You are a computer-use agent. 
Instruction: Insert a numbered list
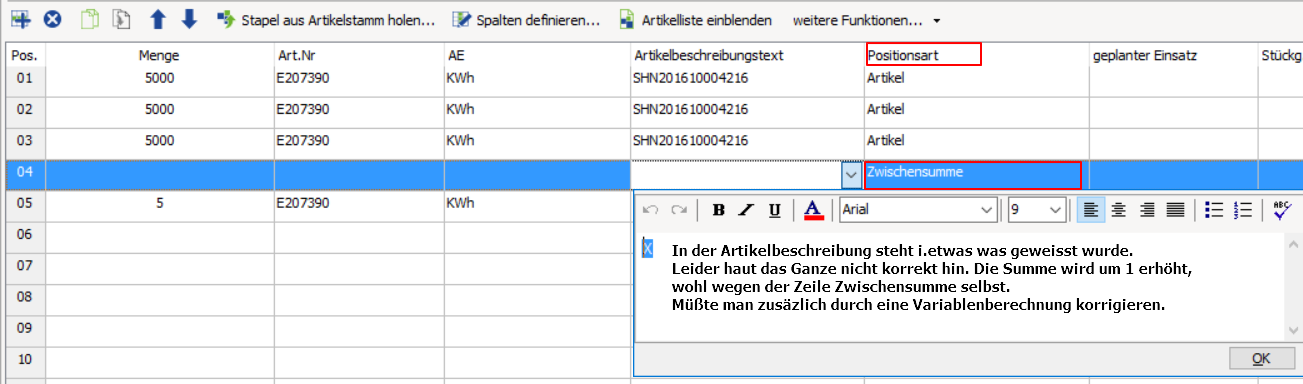click(1243, 210)
